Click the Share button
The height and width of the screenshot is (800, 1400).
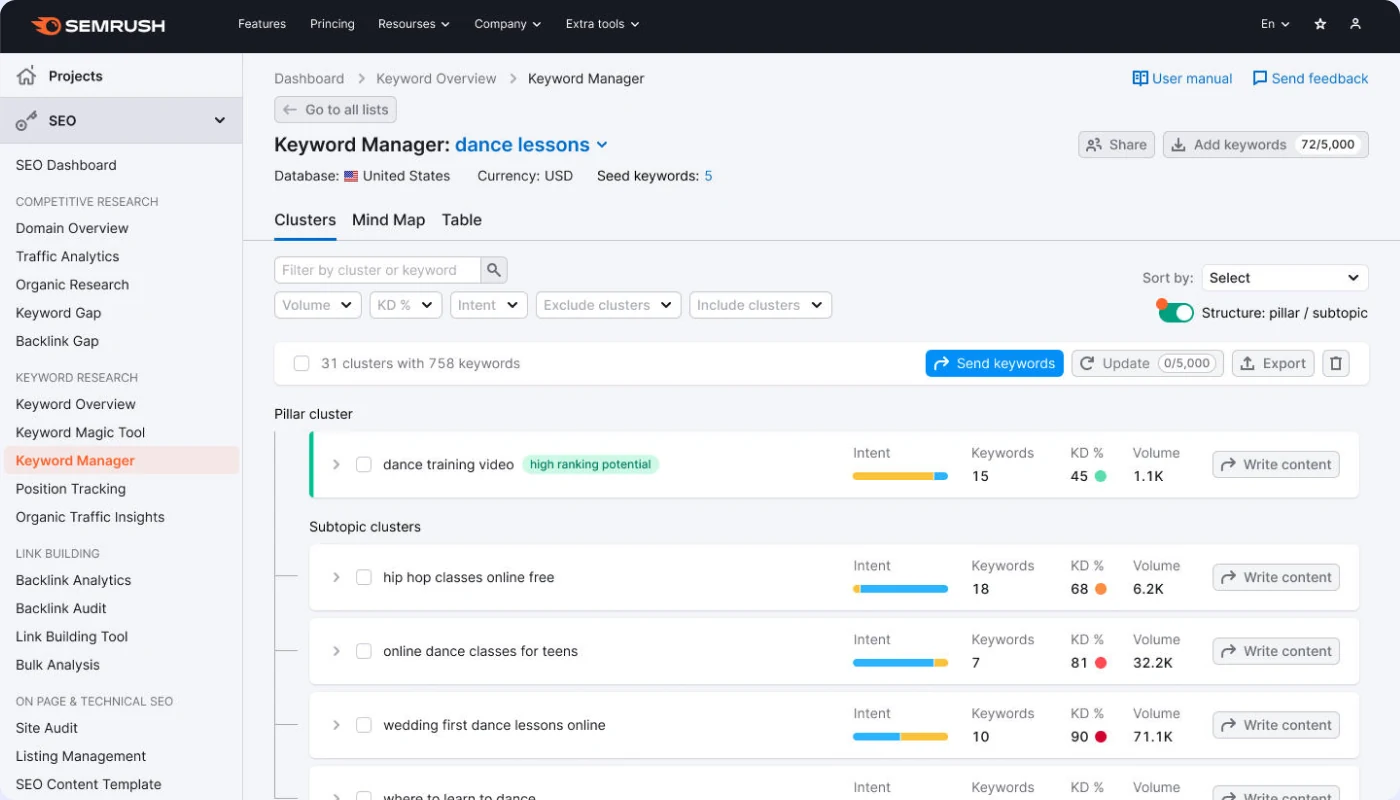[x=1117, y=145]
